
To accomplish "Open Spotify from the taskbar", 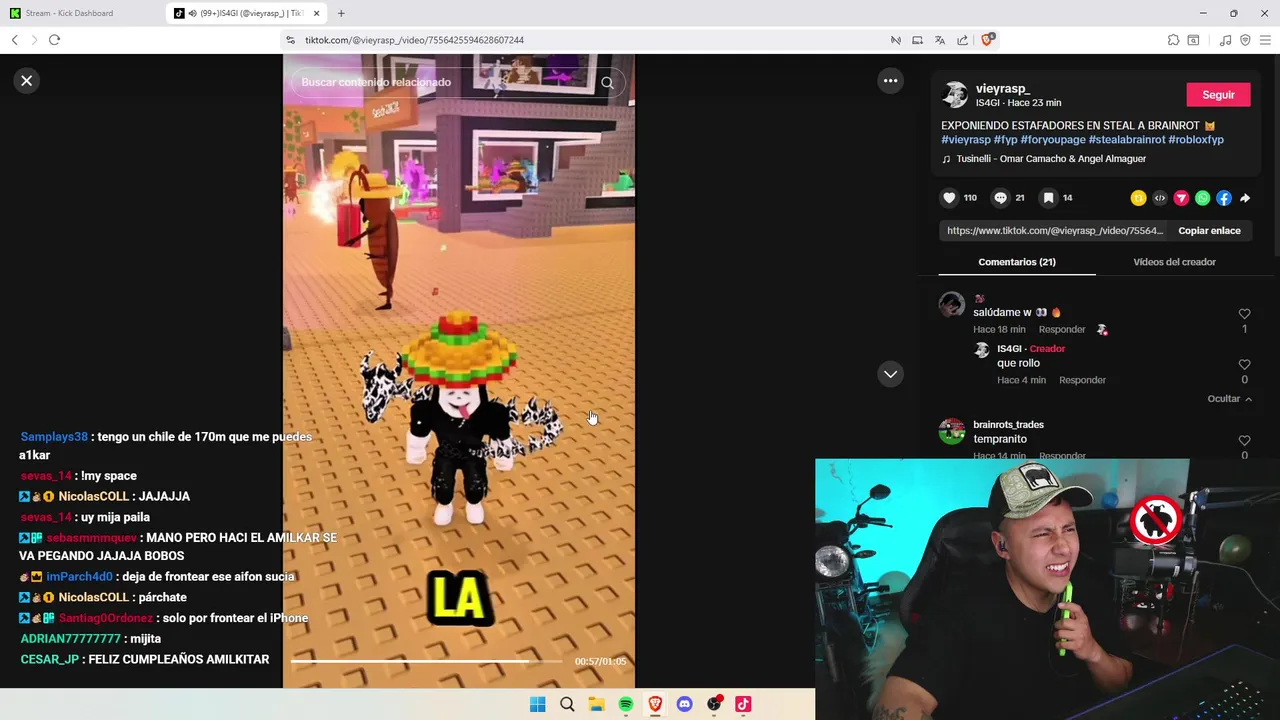I will [x=625, y=705].
